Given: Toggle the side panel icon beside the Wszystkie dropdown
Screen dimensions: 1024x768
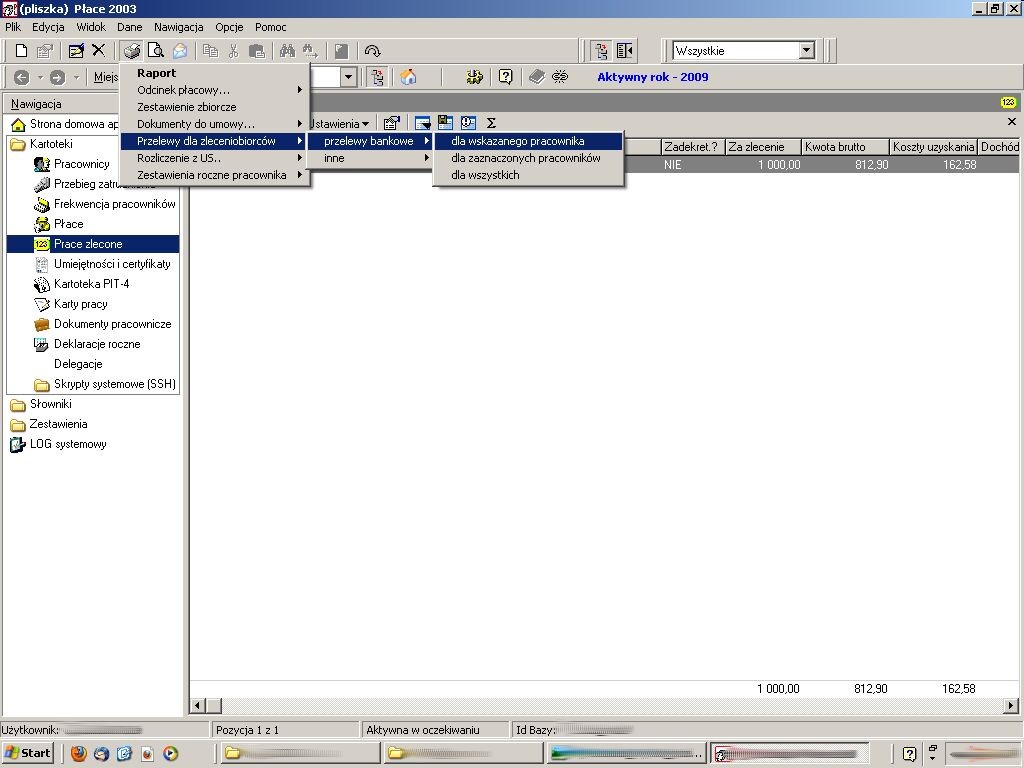Looking at the screenshot, I should (625, 51).
